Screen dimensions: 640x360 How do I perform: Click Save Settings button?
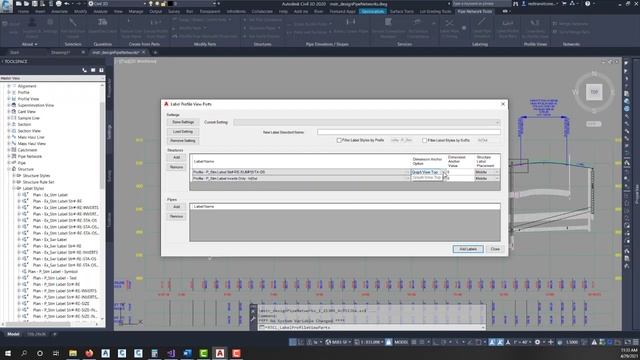click(x=183, y=122)
